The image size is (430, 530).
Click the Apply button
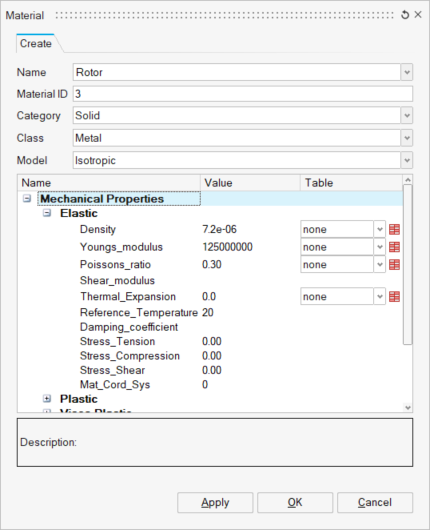point(215,503)
